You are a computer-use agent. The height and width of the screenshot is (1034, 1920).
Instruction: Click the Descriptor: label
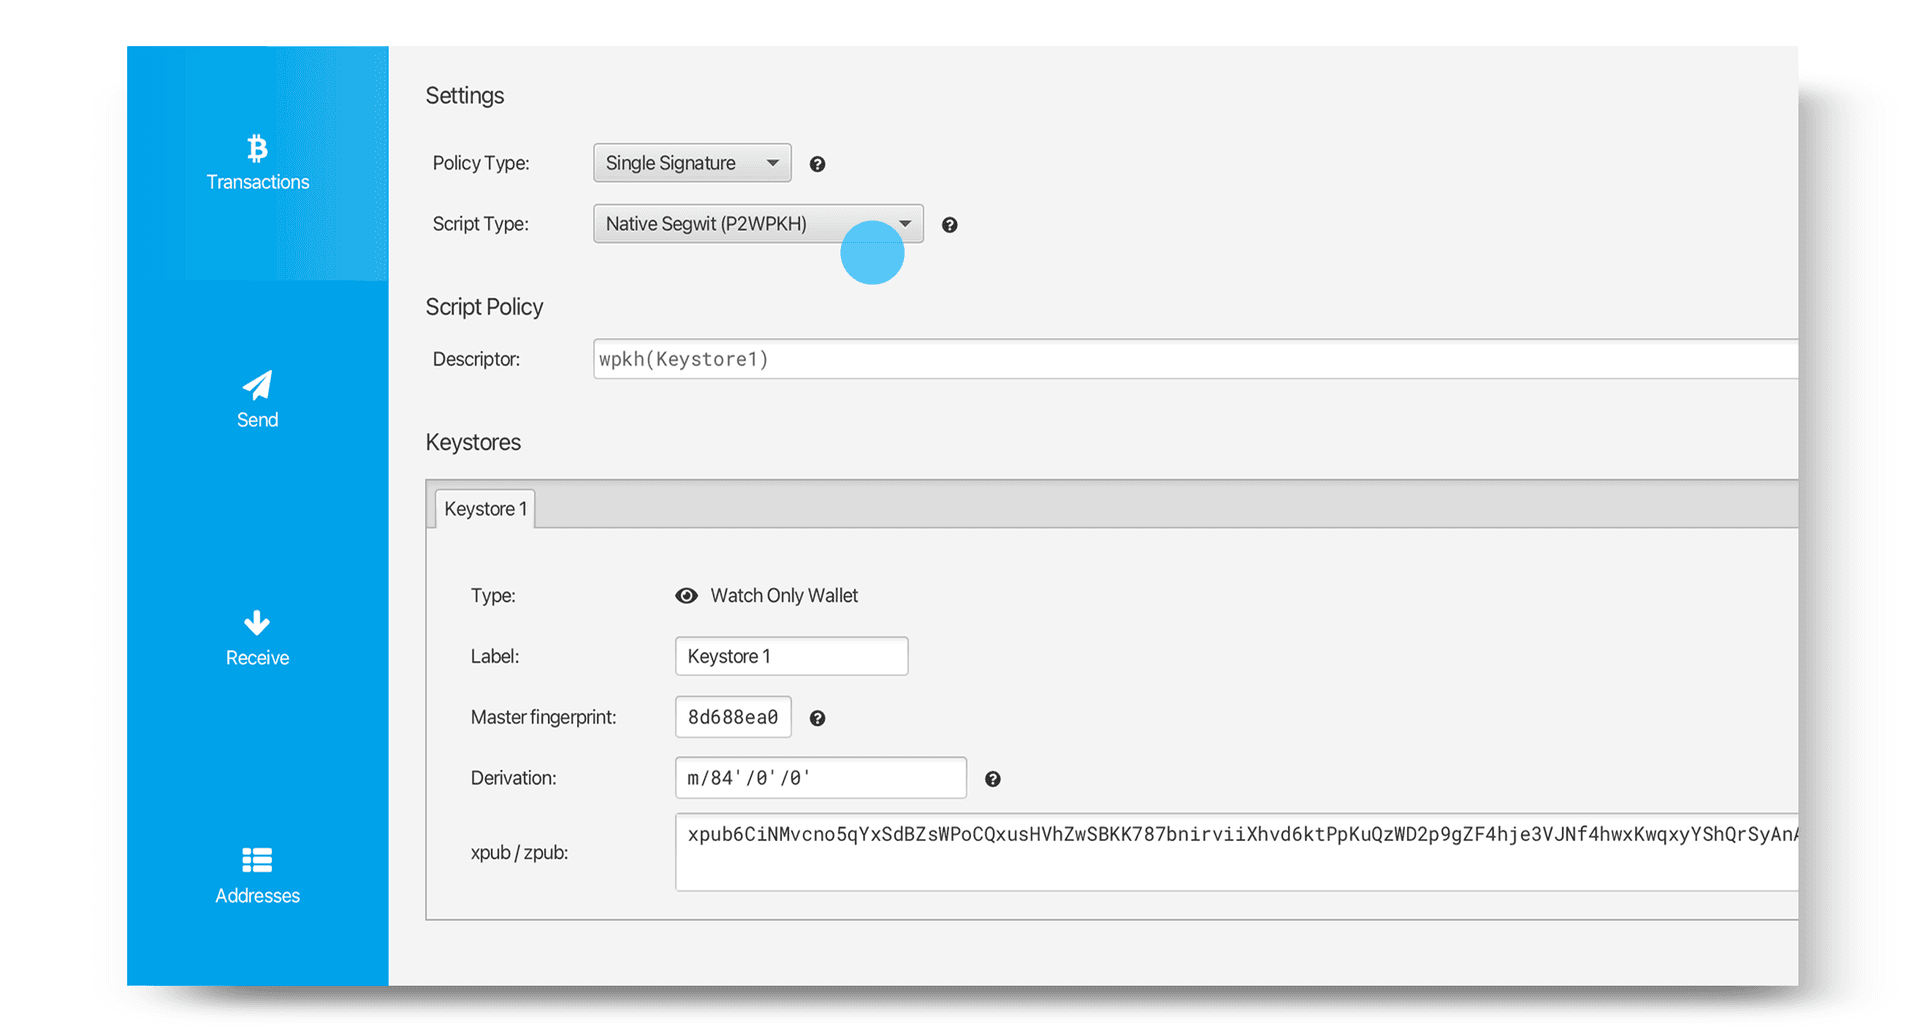click(x=476, y=359)
